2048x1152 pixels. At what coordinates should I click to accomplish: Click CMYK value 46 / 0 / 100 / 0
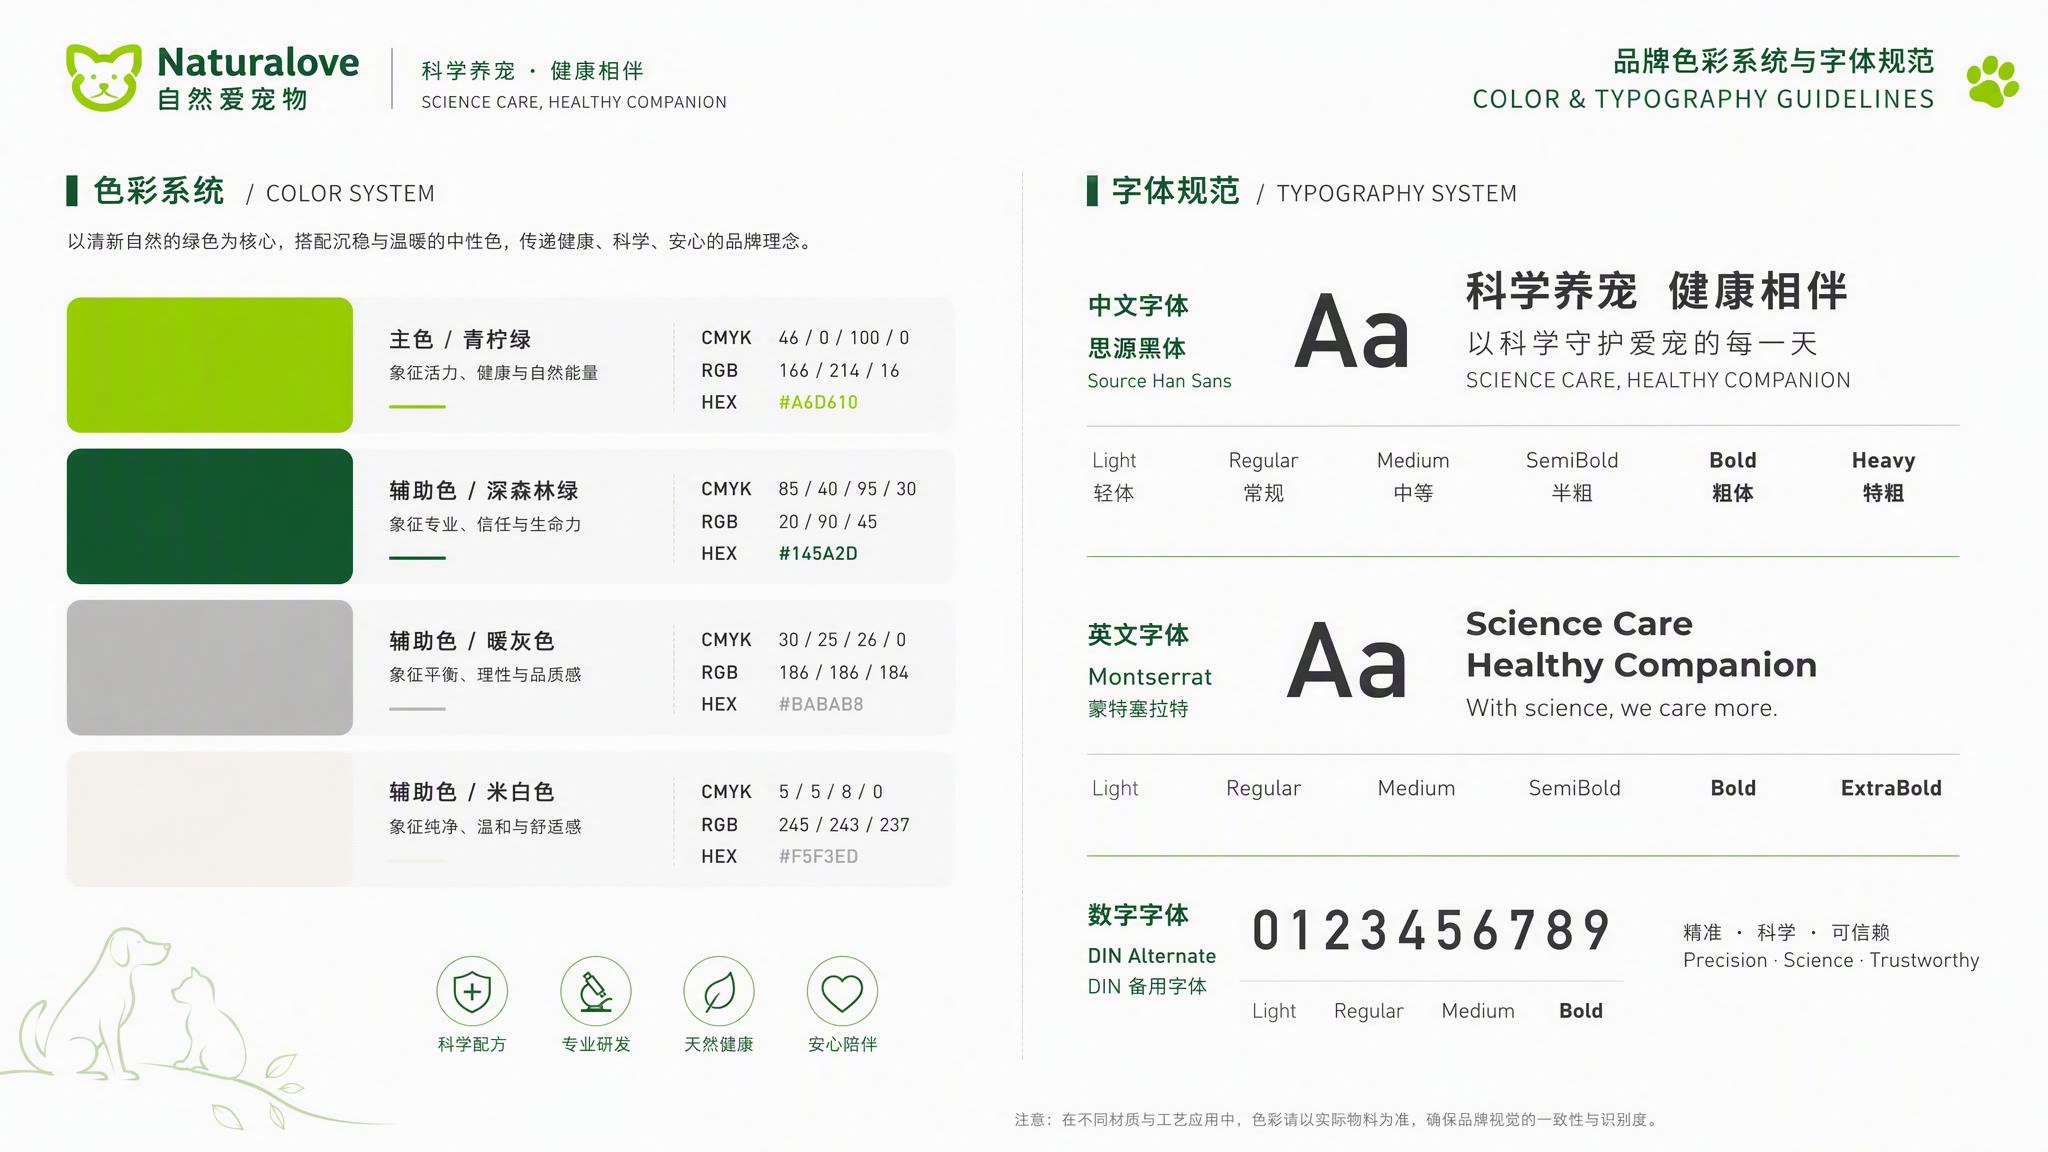tap(844, 338)
